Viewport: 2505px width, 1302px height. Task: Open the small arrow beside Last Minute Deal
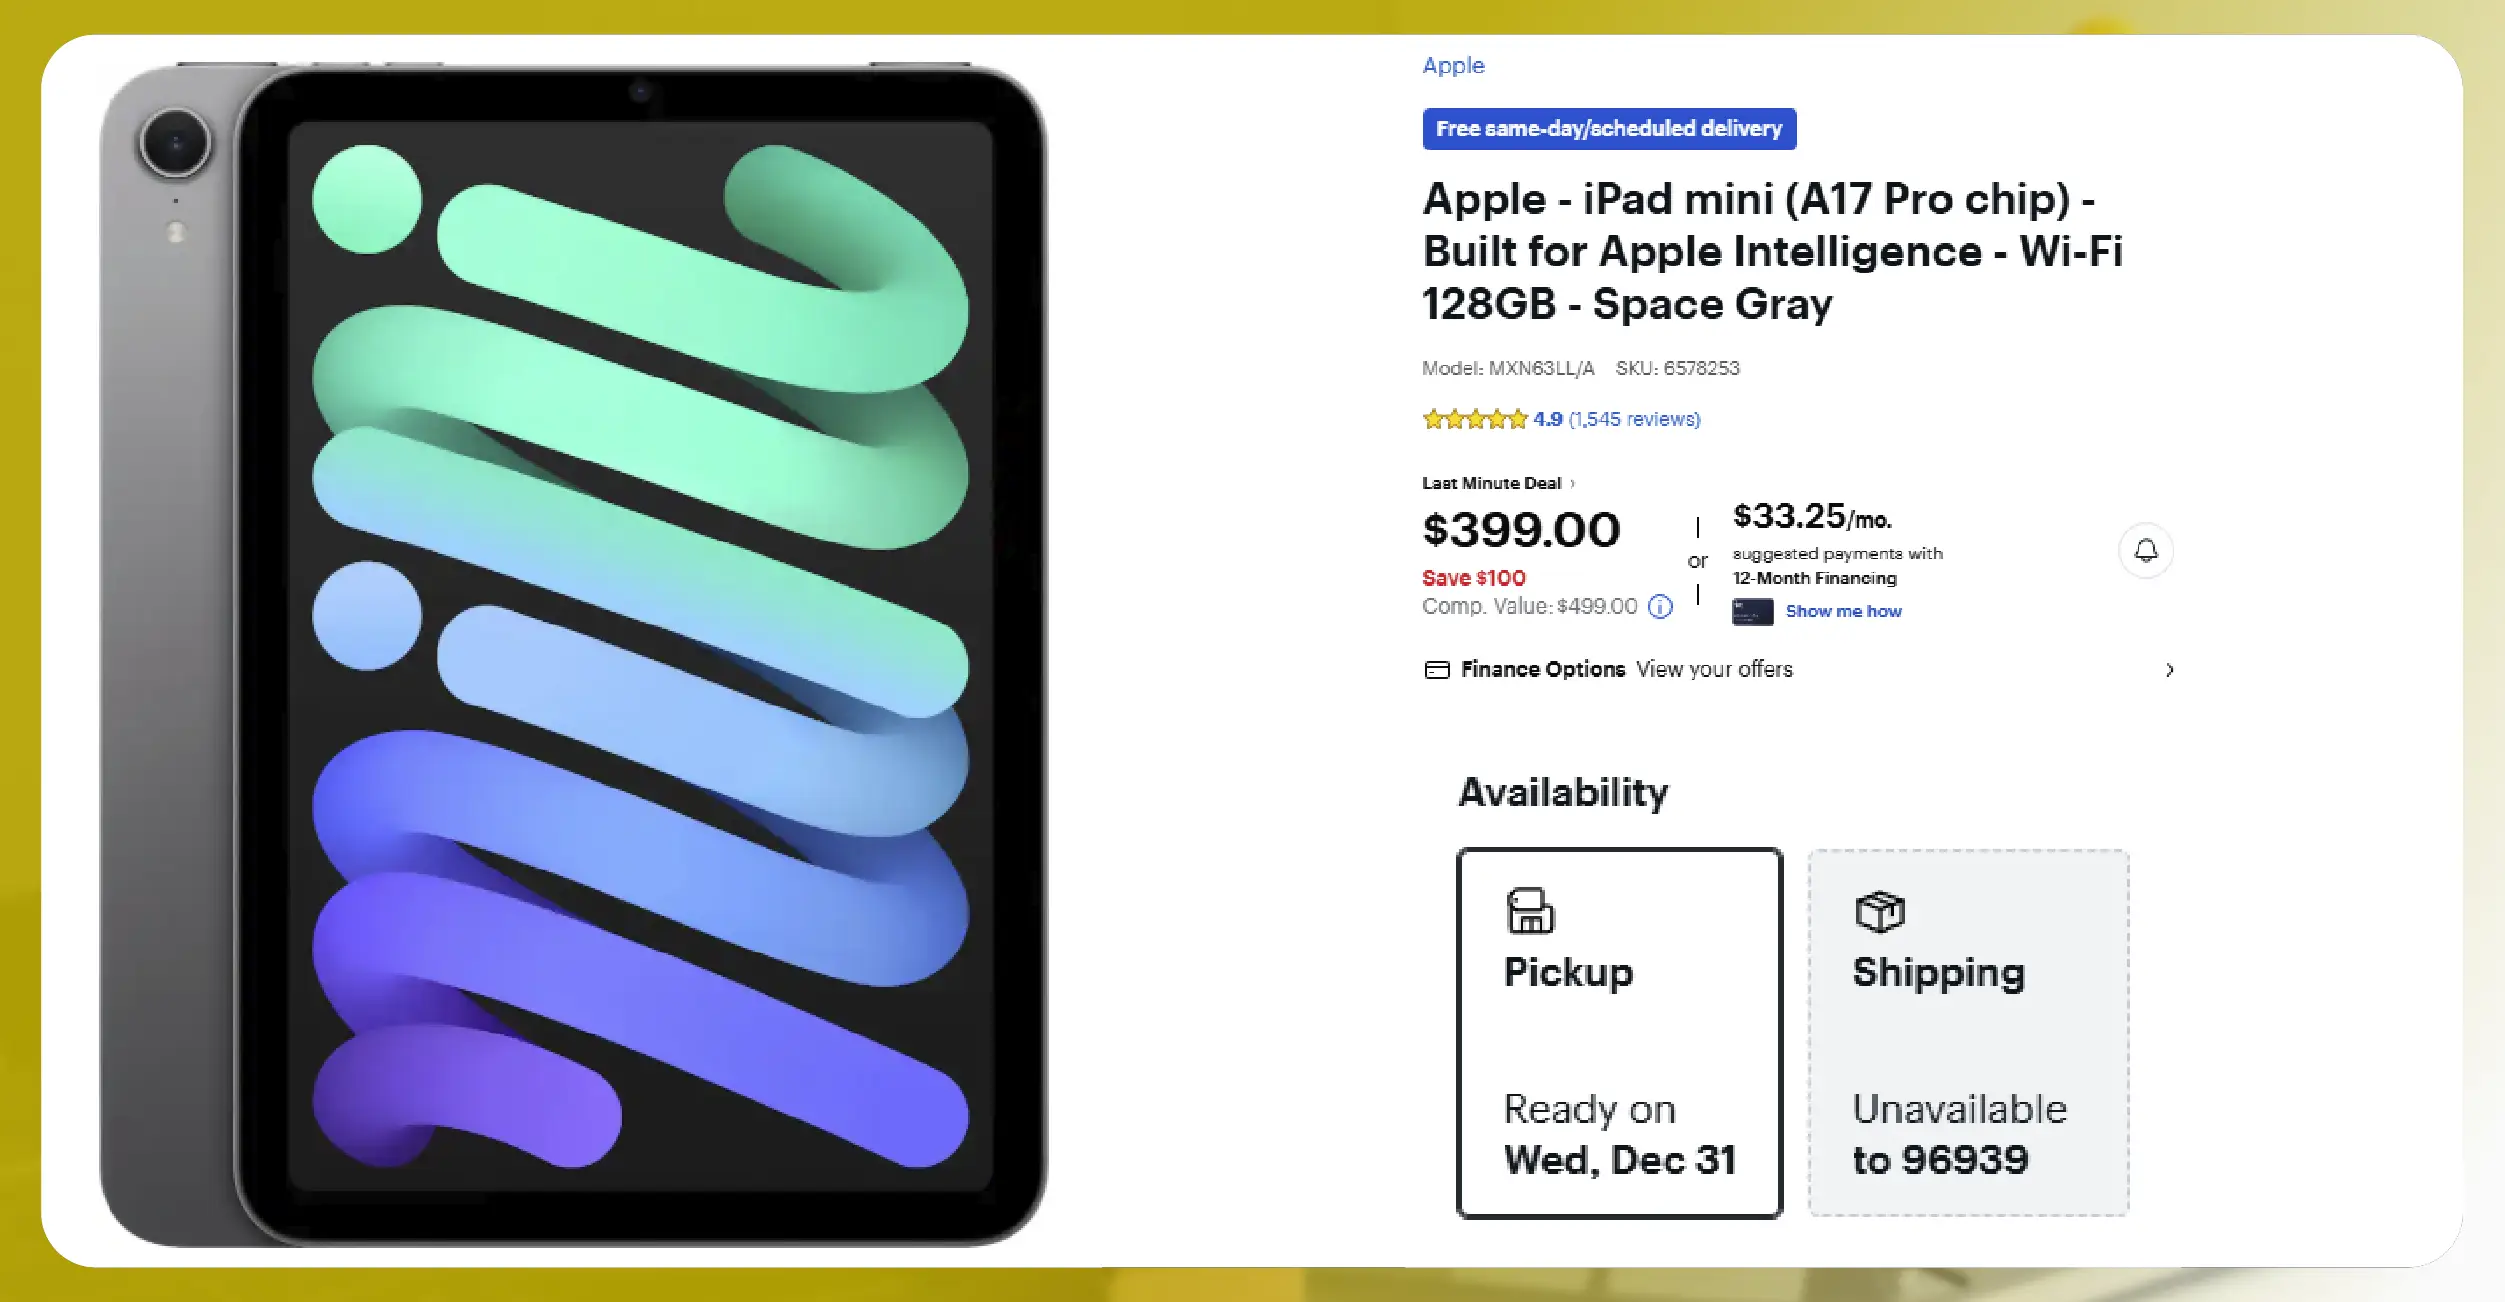coord(1573,484)
